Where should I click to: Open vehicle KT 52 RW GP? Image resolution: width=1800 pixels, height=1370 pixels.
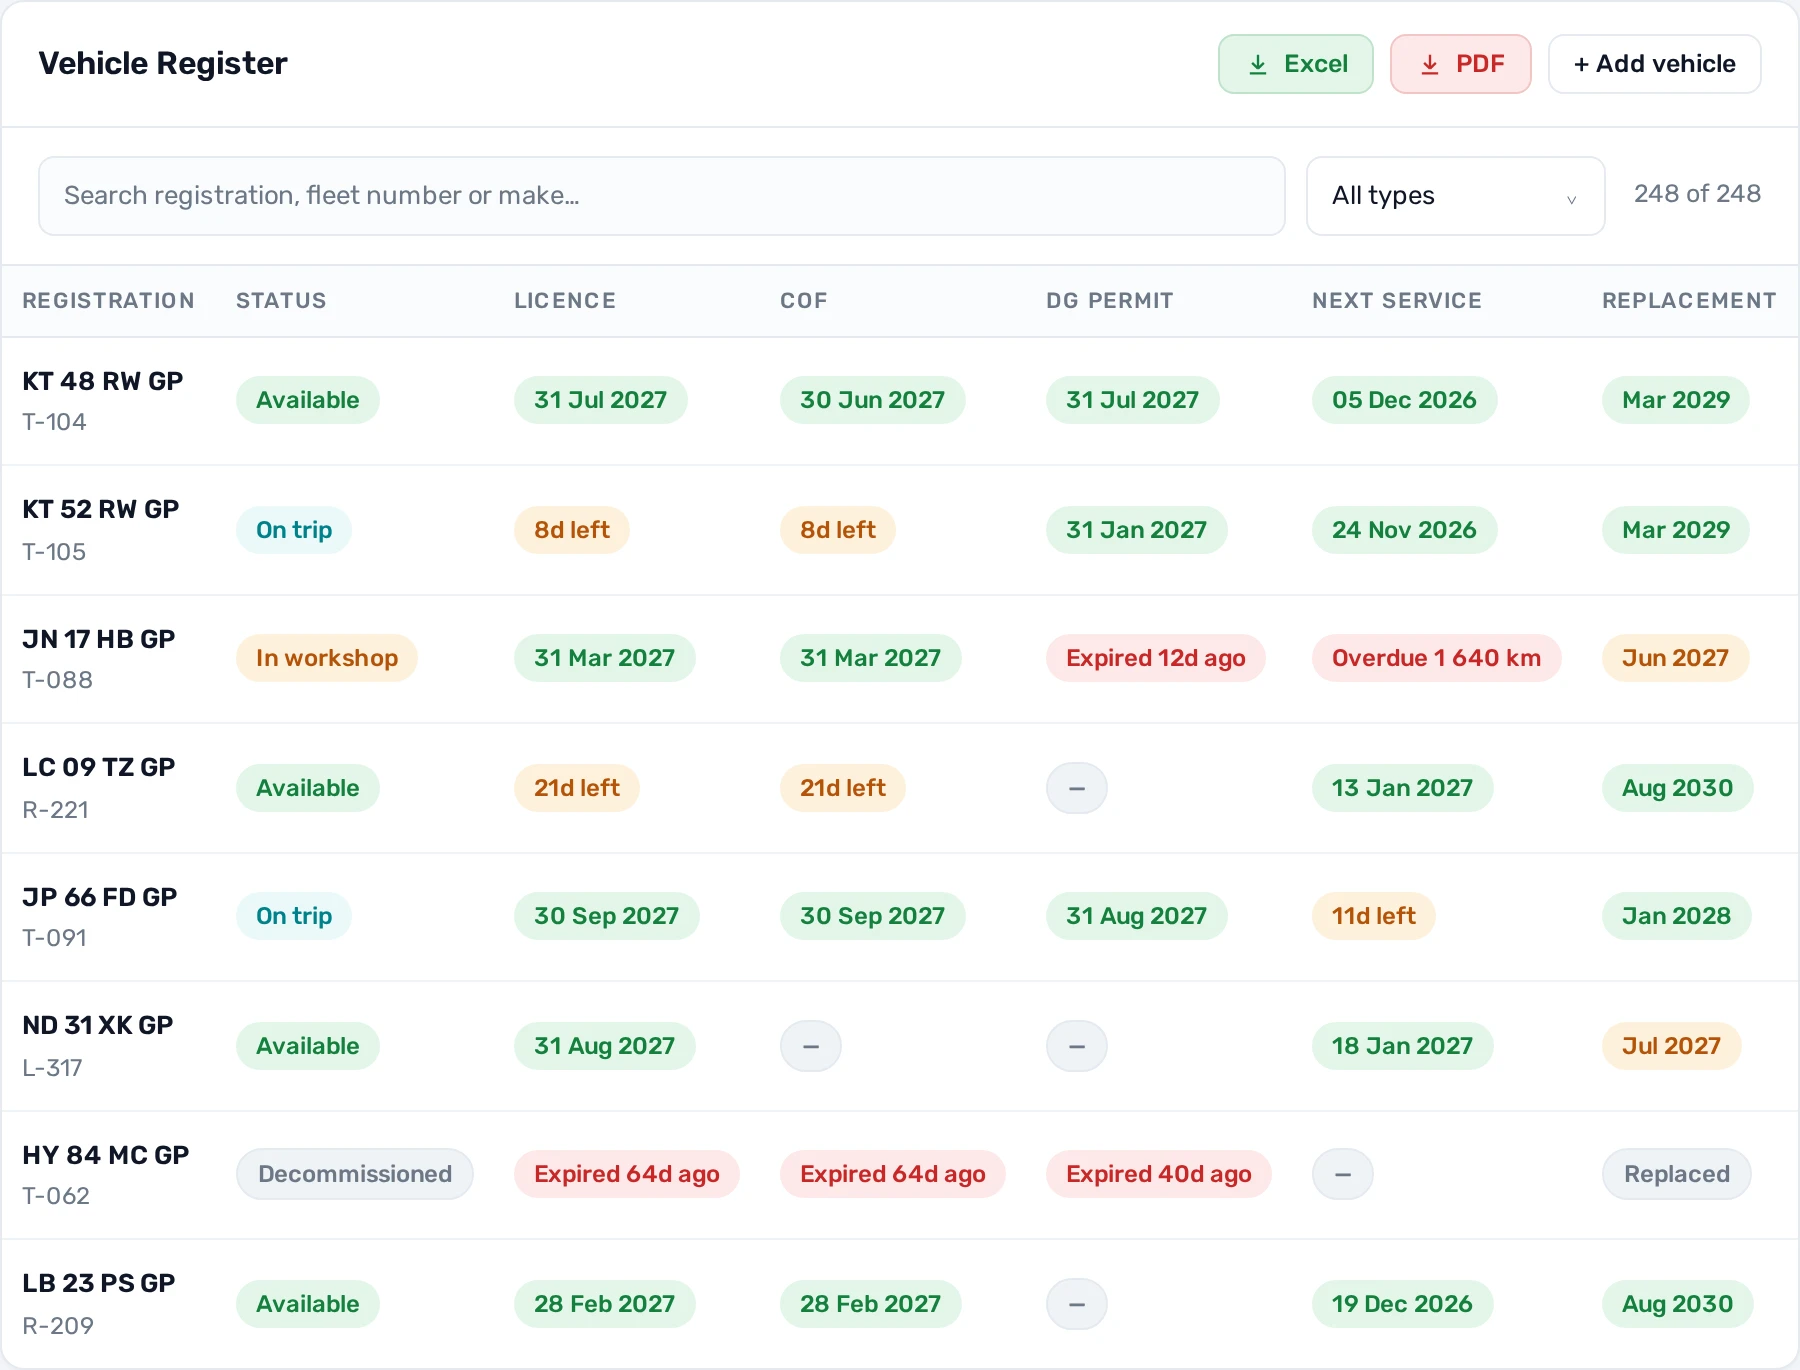tap(100, 509)
